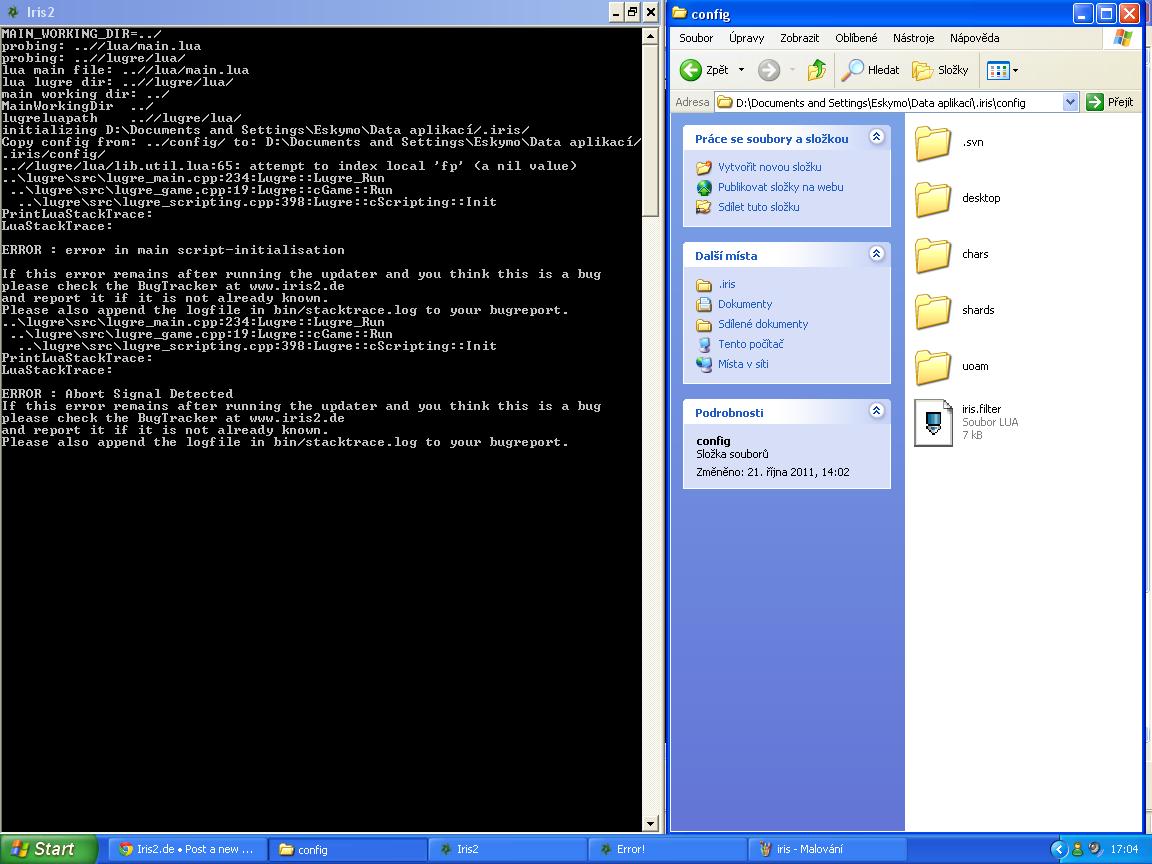Open the Úpravy menu
Image resolution: width=1152 pixels, height=864 pixels.
click(746, 38)
